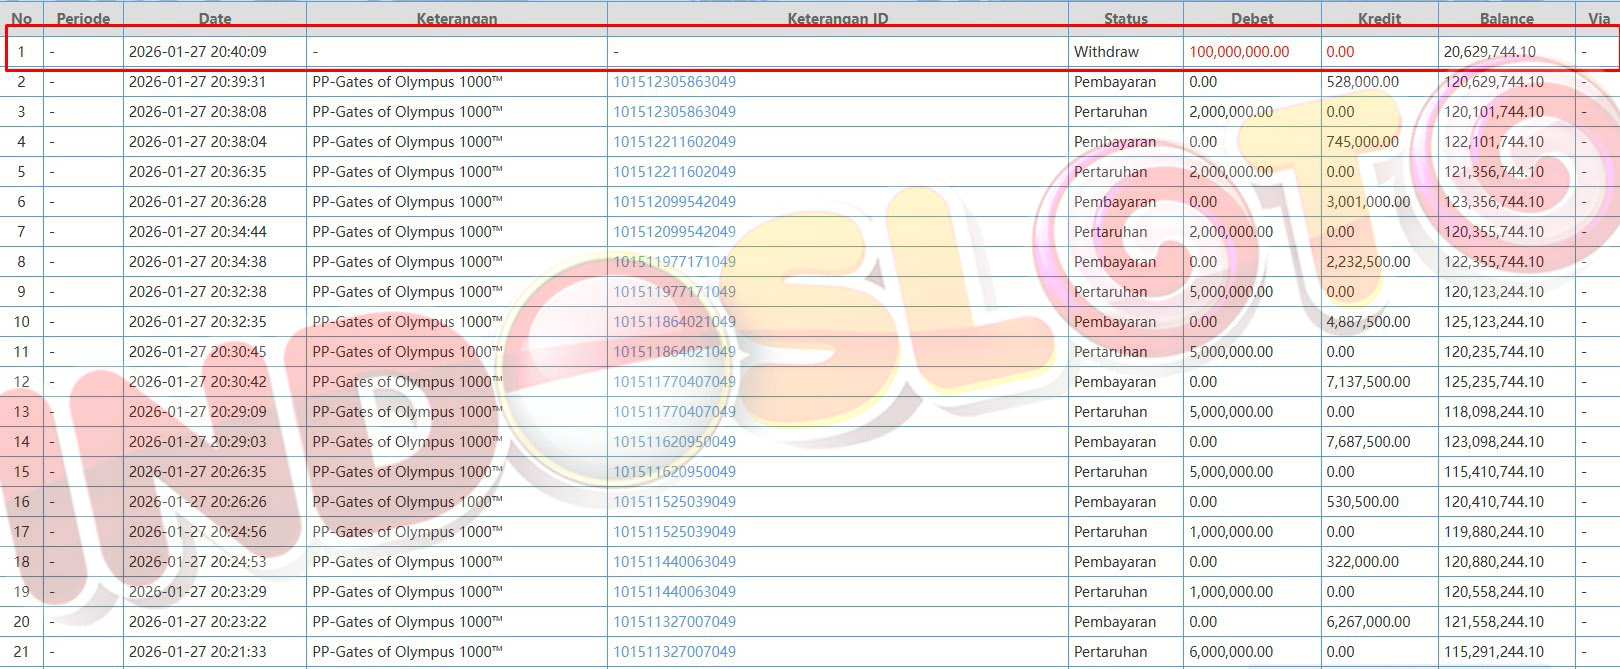Viewport: 1620px width, 669px height.
Task: Click the Kredit column header
Action: [x=1379, y=18]
